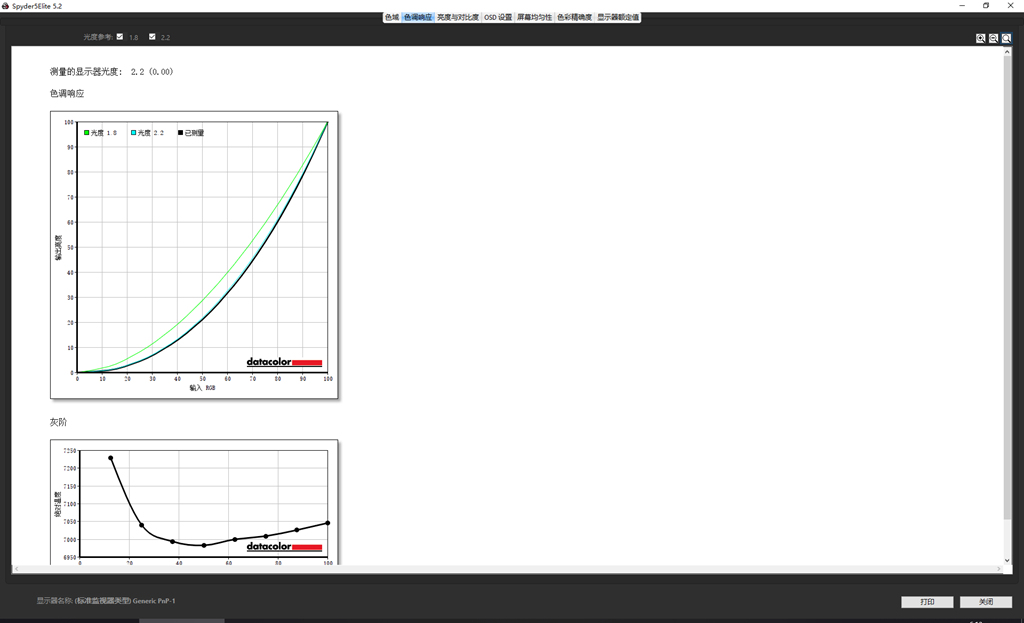1024x623 pixels.
Task: Open the 色彩精确度 tab
Action: pos(574,17)
